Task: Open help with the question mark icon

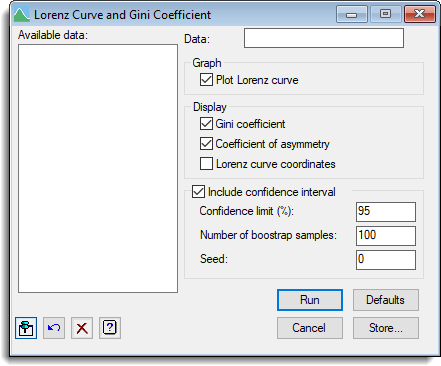Action: point(110,328)
